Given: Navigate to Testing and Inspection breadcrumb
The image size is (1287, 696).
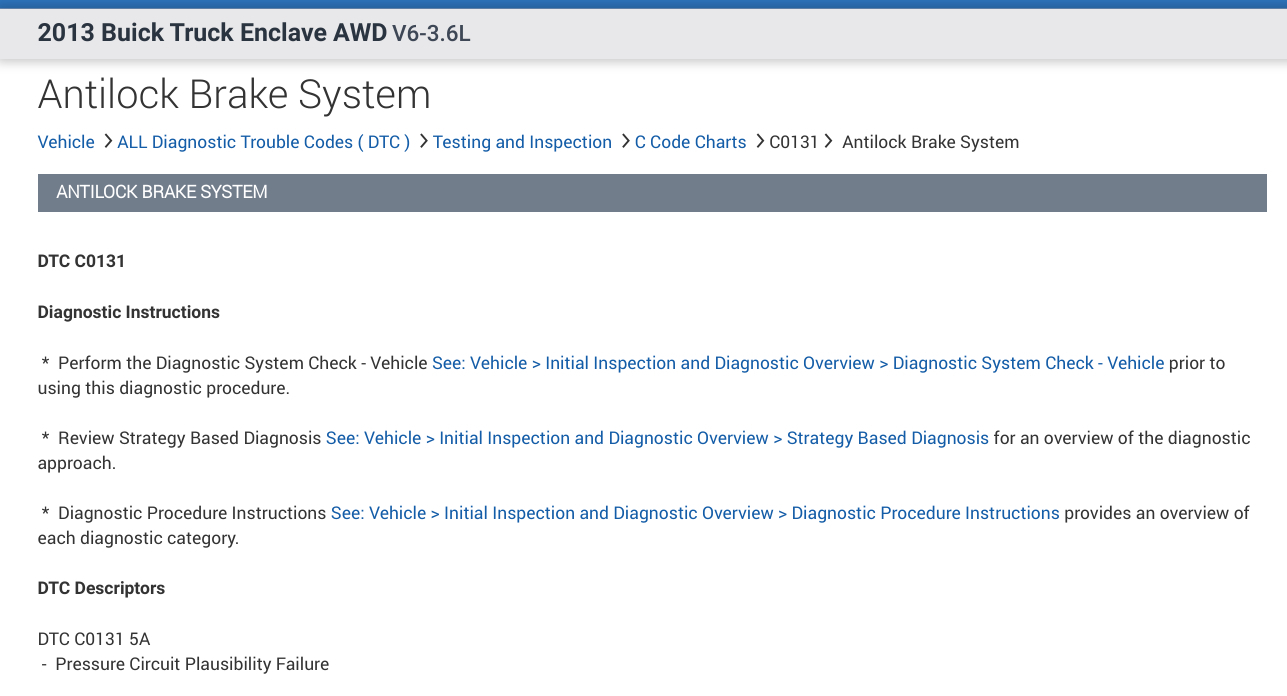Looking at the screenshot, I should point(522,142).
